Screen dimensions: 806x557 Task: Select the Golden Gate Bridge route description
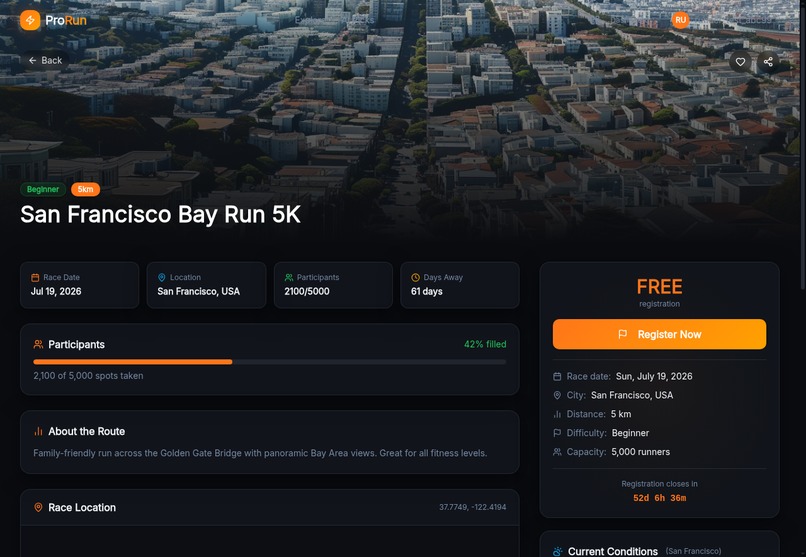(x=260, y=453)
